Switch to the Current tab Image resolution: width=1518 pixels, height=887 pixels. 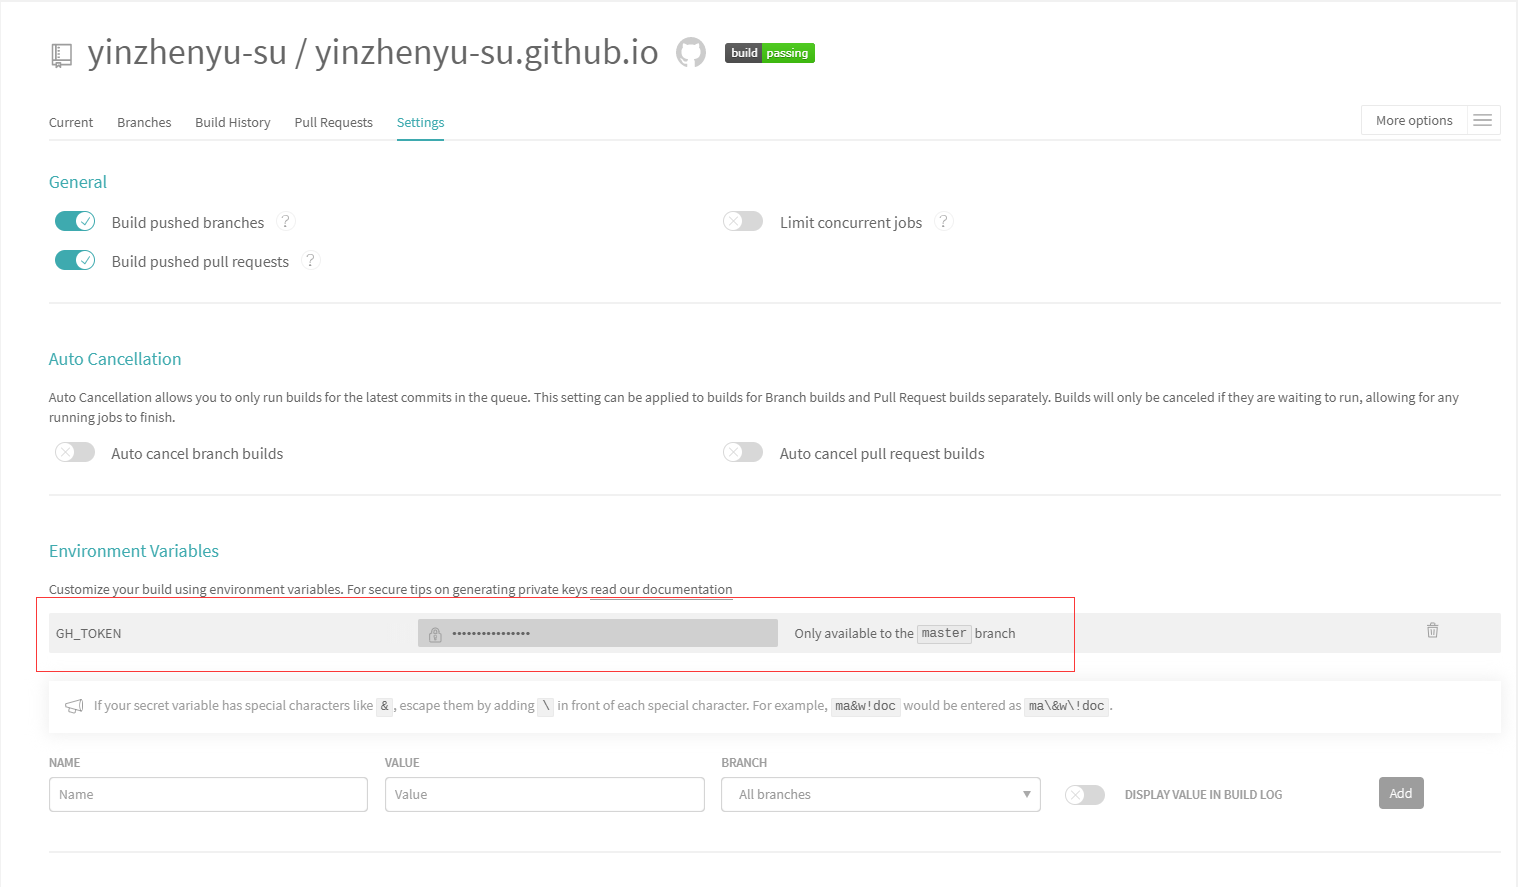71,122
